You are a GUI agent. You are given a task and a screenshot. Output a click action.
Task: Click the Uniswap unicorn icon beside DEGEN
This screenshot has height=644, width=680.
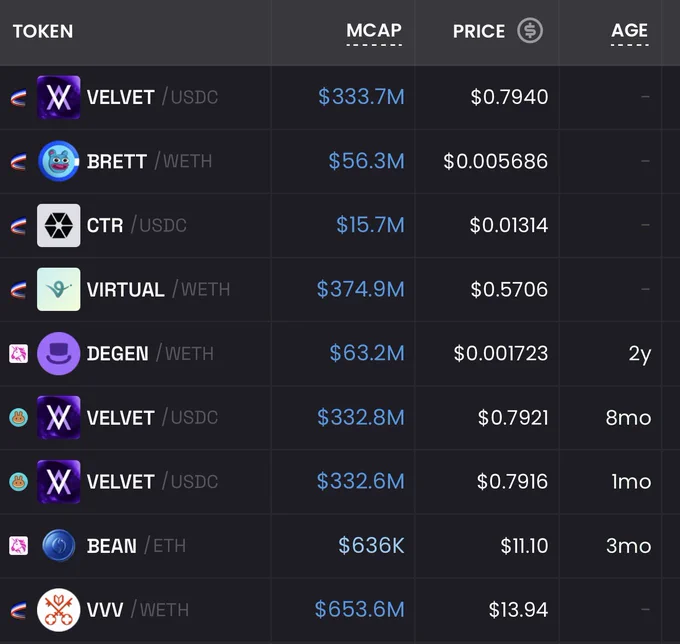(19, 353)
